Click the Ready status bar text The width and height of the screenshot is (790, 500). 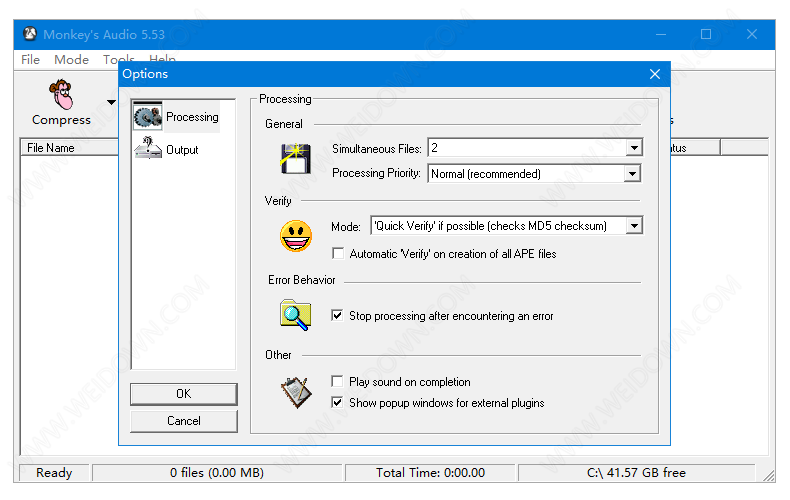coord(54,472)
